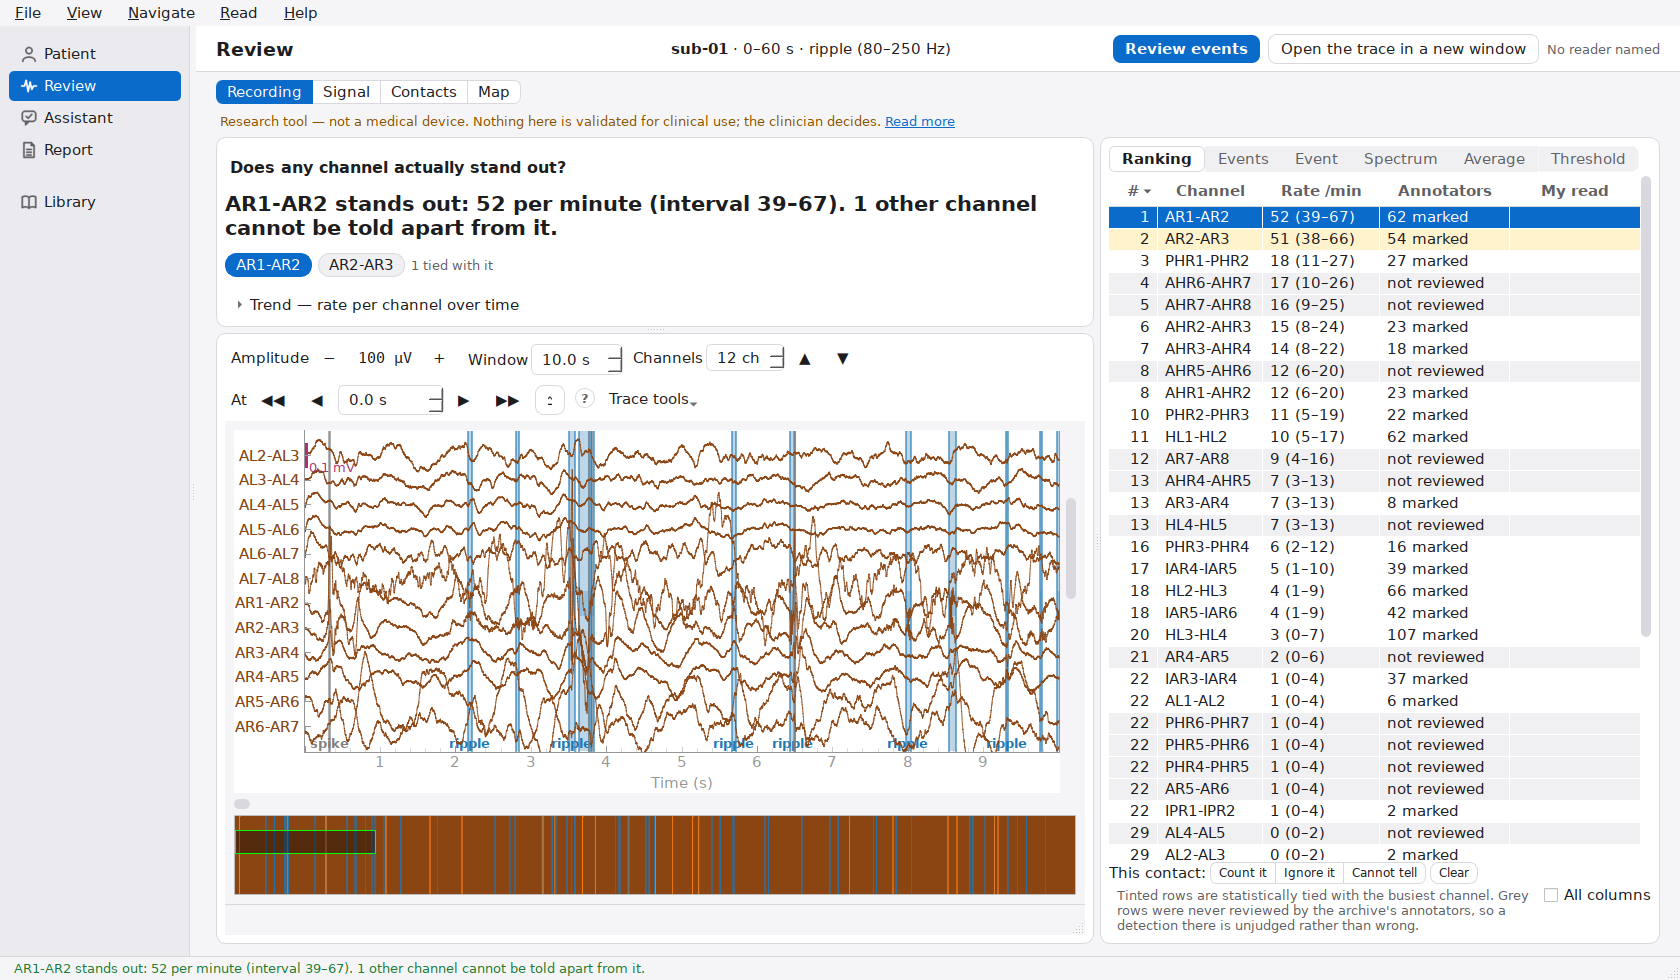
Task: Sort ranking by the # column header
Action: [x=1139, y=190]
